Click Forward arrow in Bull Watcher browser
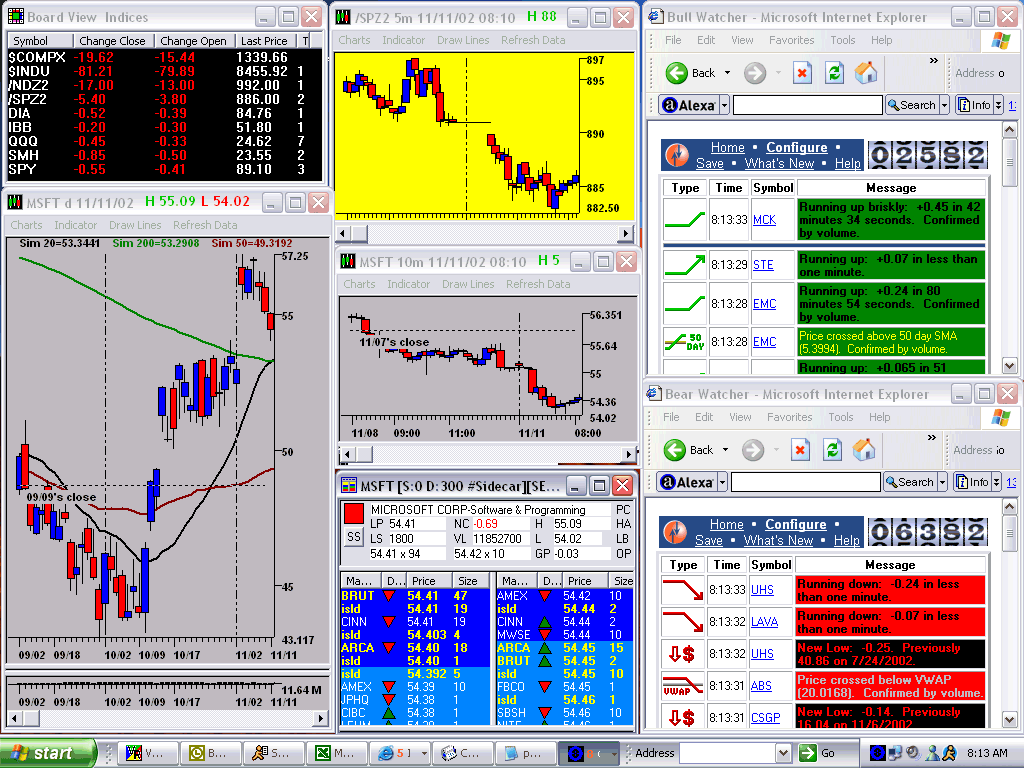The image size is (1024, 768). pos(755,72)
